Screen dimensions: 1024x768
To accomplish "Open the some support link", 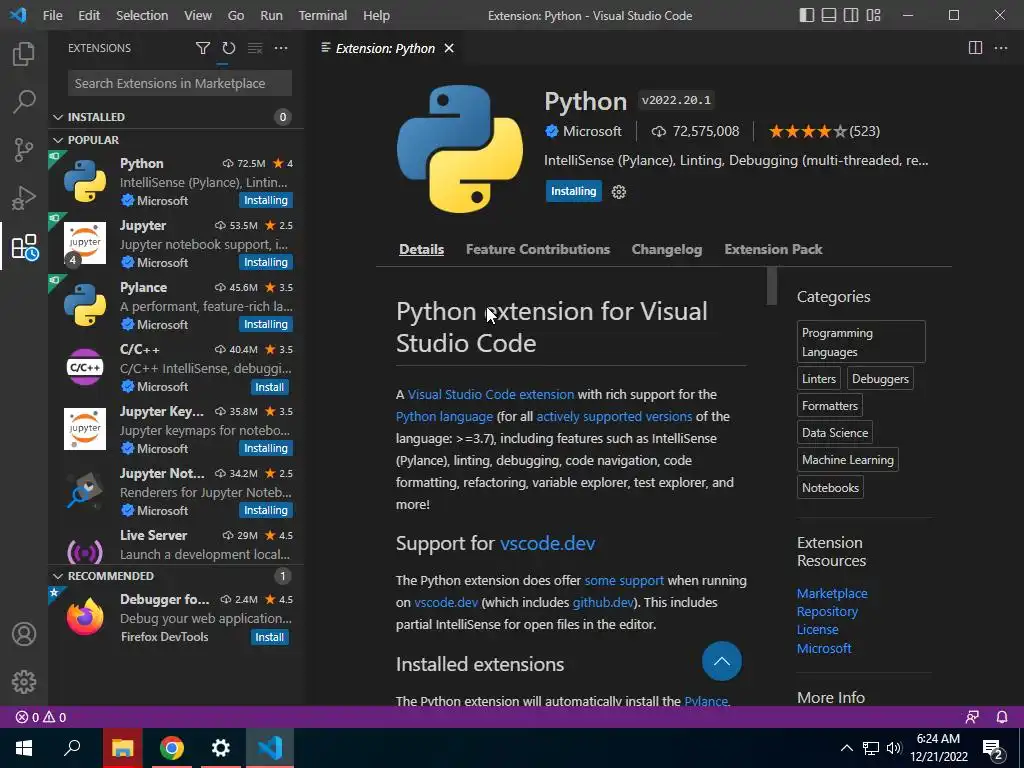I will [x=624, y=581].
